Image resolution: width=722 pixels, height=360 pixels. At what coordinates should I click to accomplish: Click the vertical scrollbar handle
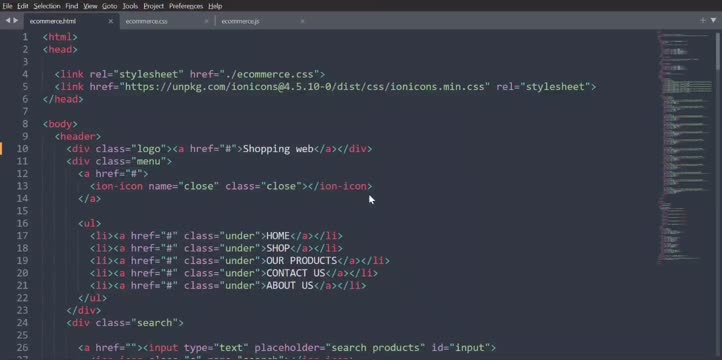[719, 50]
